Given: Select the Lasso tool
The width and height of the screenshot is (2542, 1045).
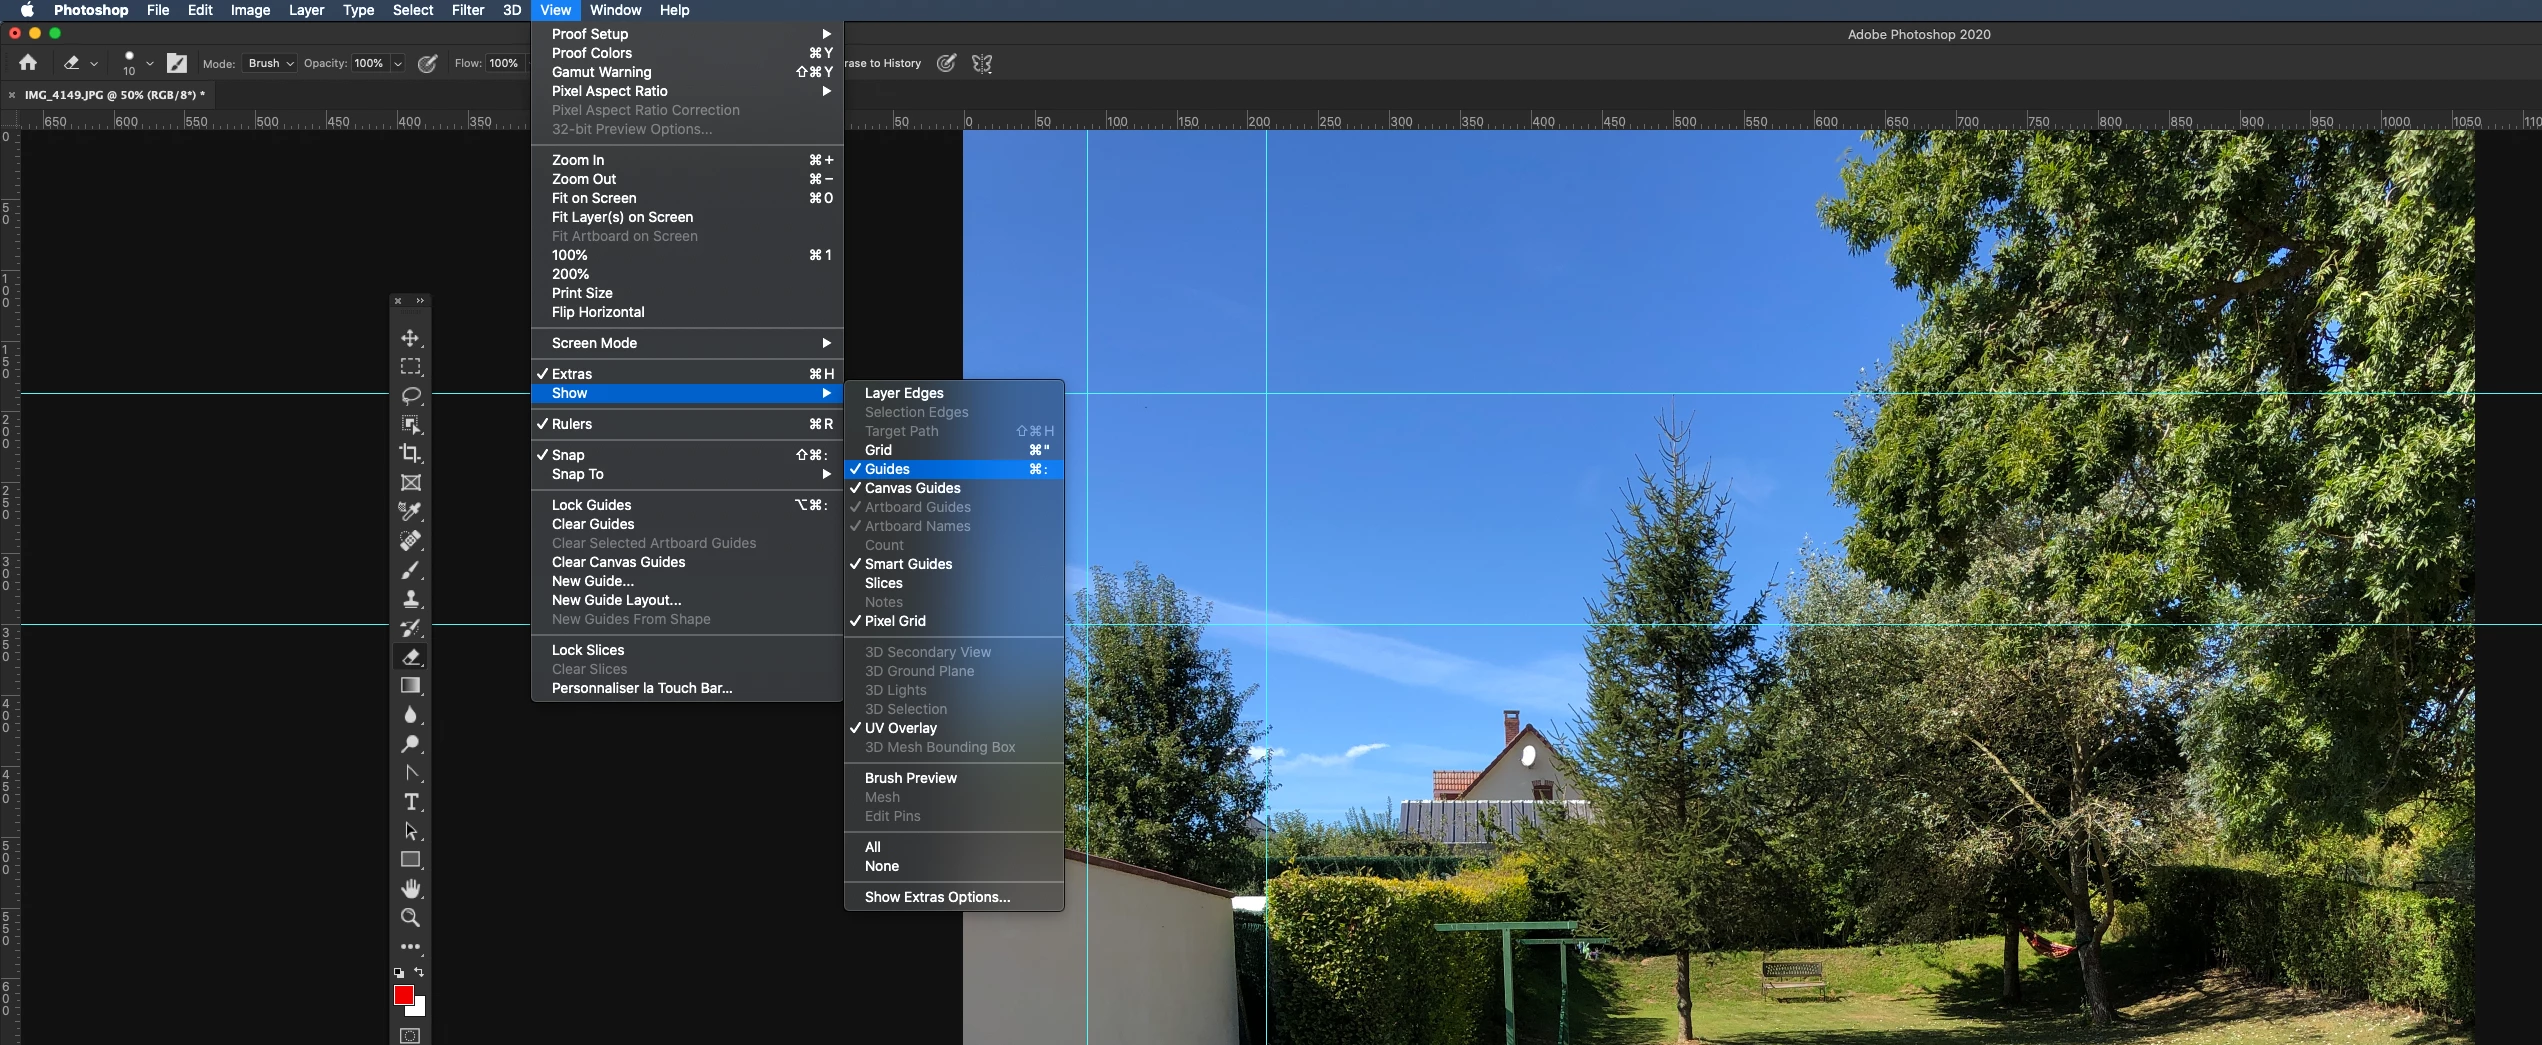Looking at the screenshot, I should point(410,396).
